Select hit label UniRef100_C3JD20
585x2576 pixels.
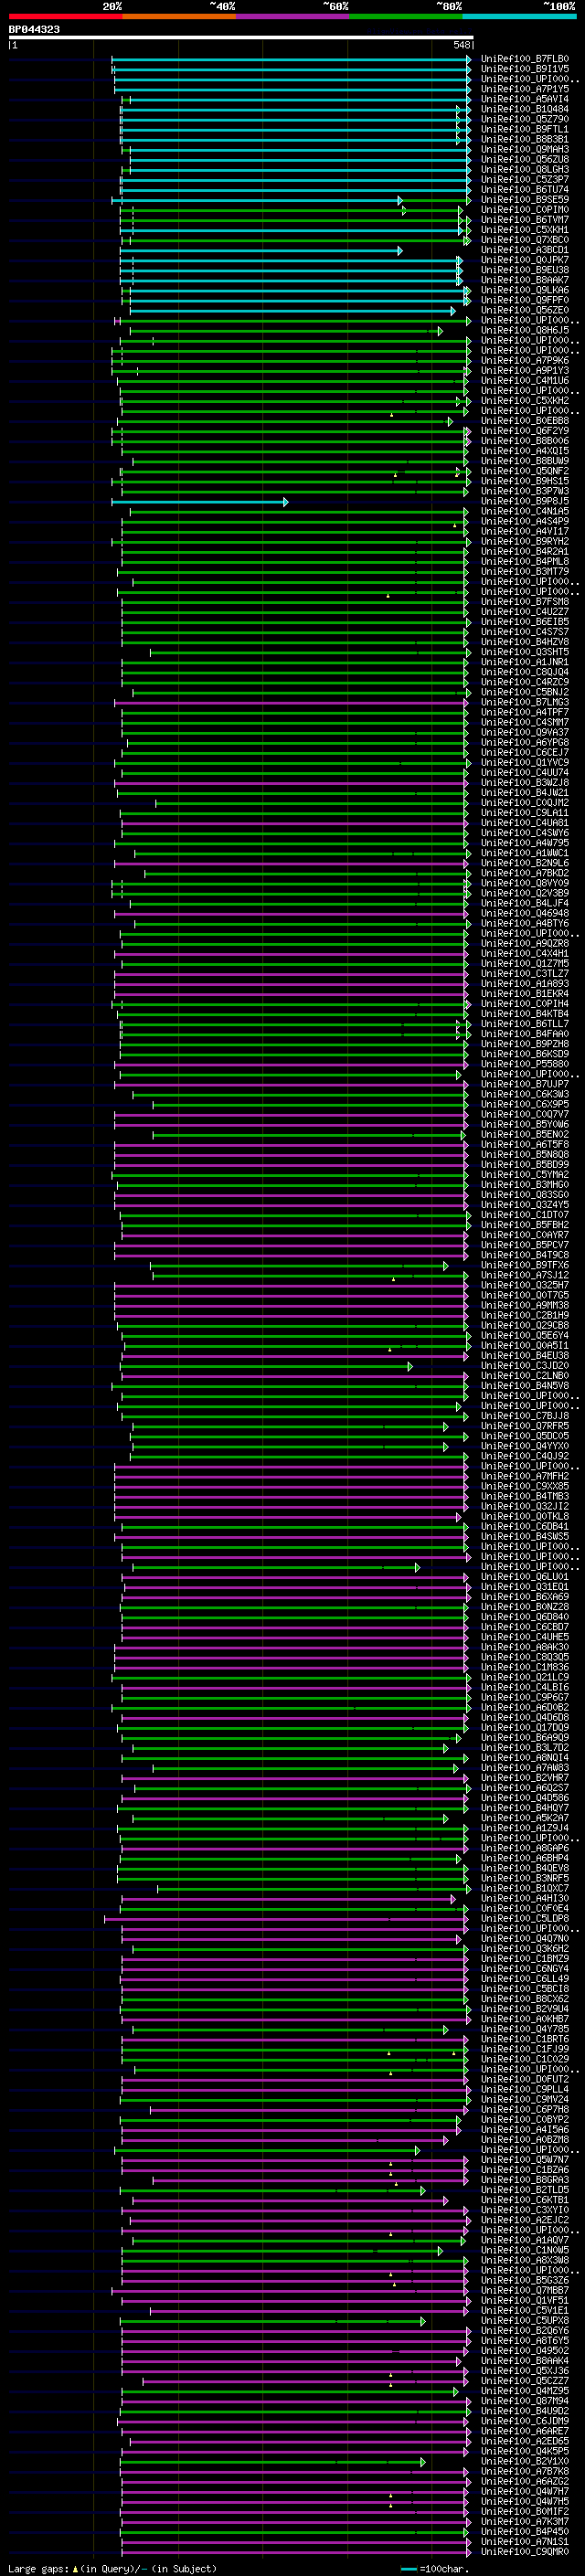[x=525, y=1366]
